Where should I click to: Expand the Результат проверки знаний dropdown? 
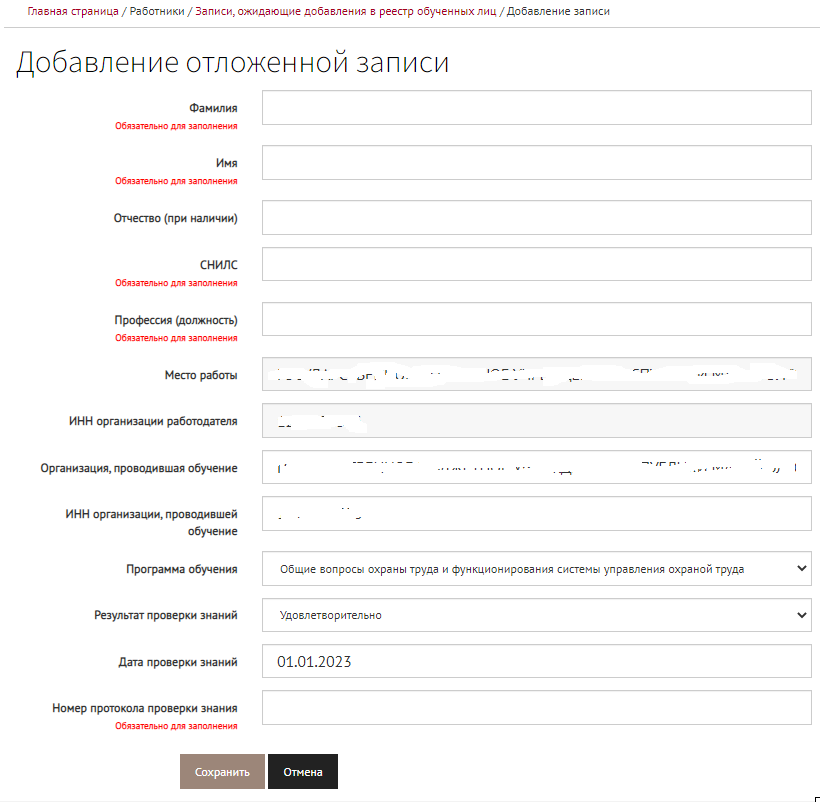(537, 615)
